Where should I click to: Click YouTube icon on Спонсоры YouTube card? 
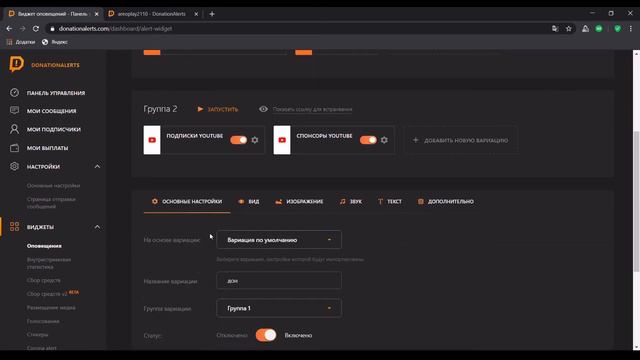click(282, 140)
